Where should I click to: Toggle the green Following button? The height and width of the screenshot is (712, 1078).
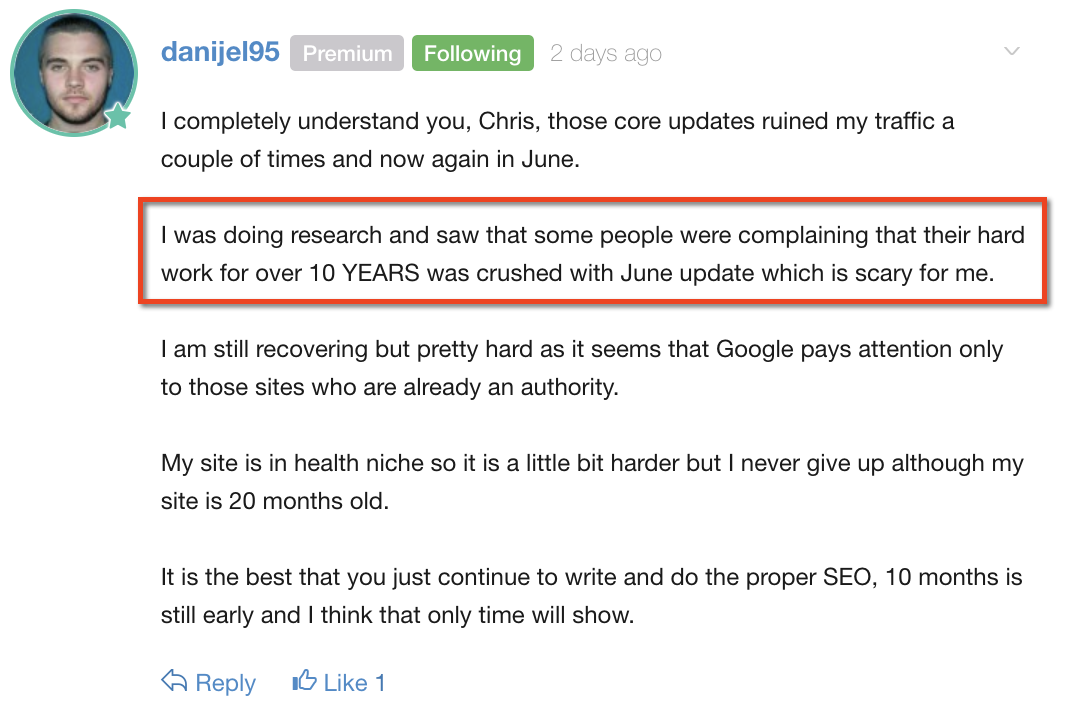pyautogui.click(x=473, y=53)
